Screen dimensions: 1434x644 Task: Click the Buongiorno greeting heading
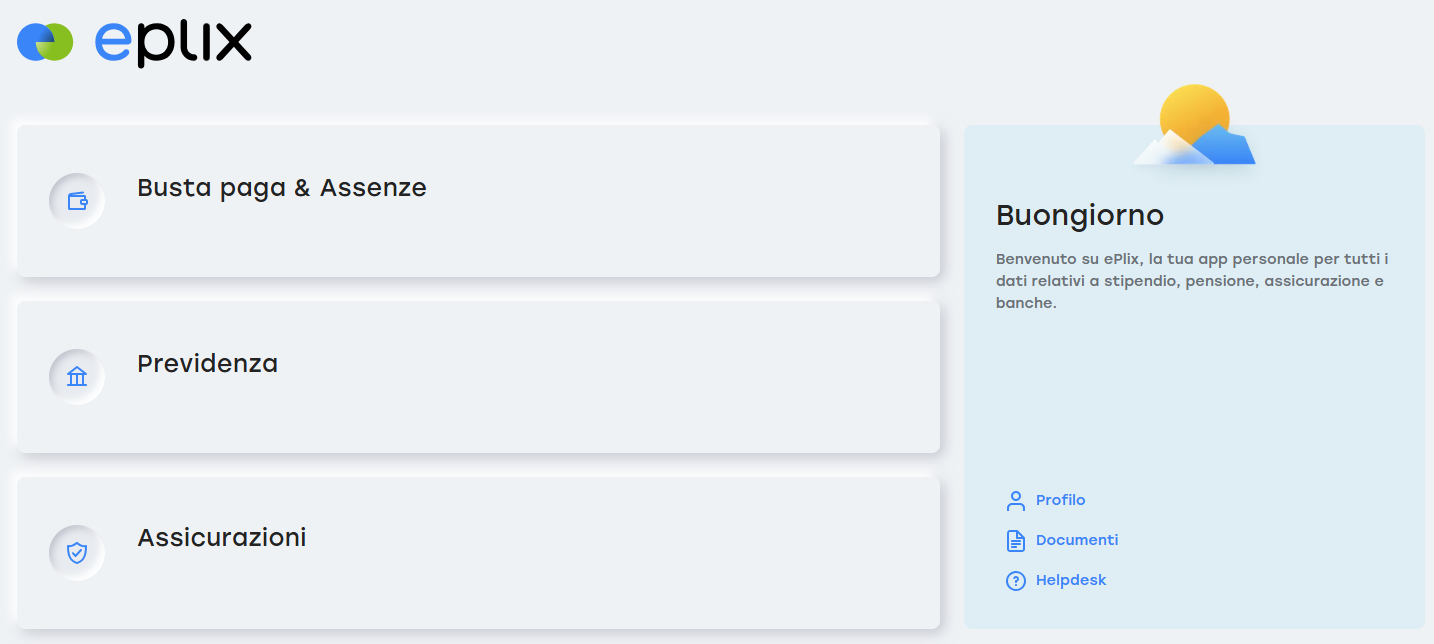1080,215
